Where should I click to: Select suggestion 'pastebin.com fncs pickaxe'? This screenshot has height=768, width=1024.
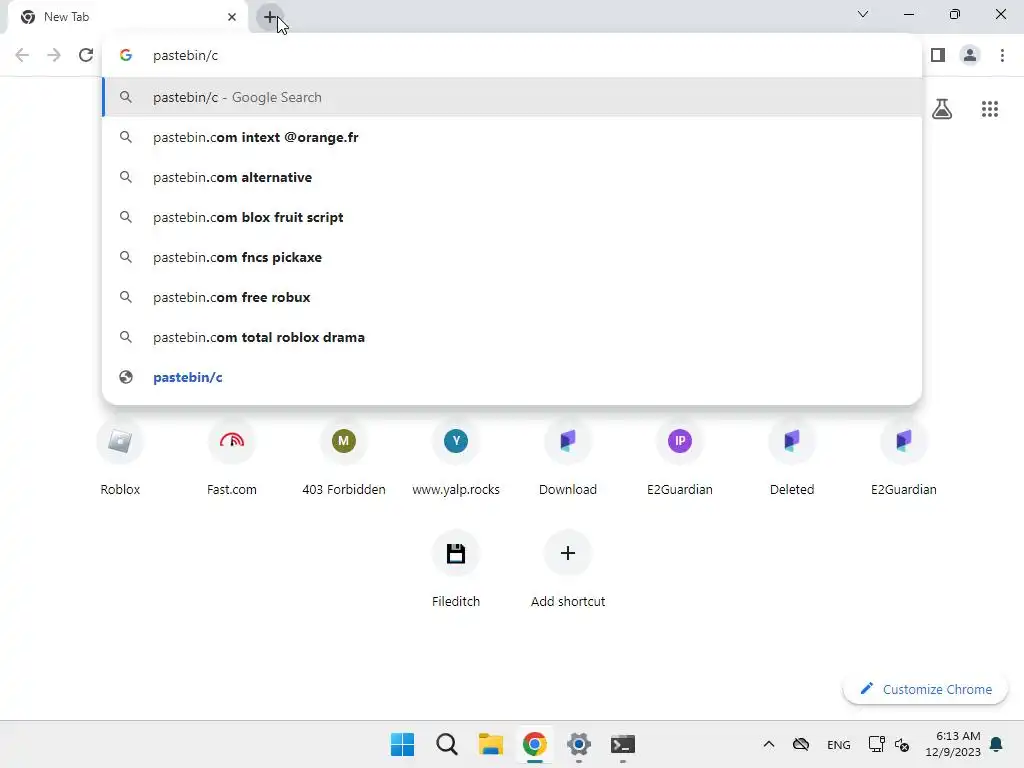pos(512,257)
